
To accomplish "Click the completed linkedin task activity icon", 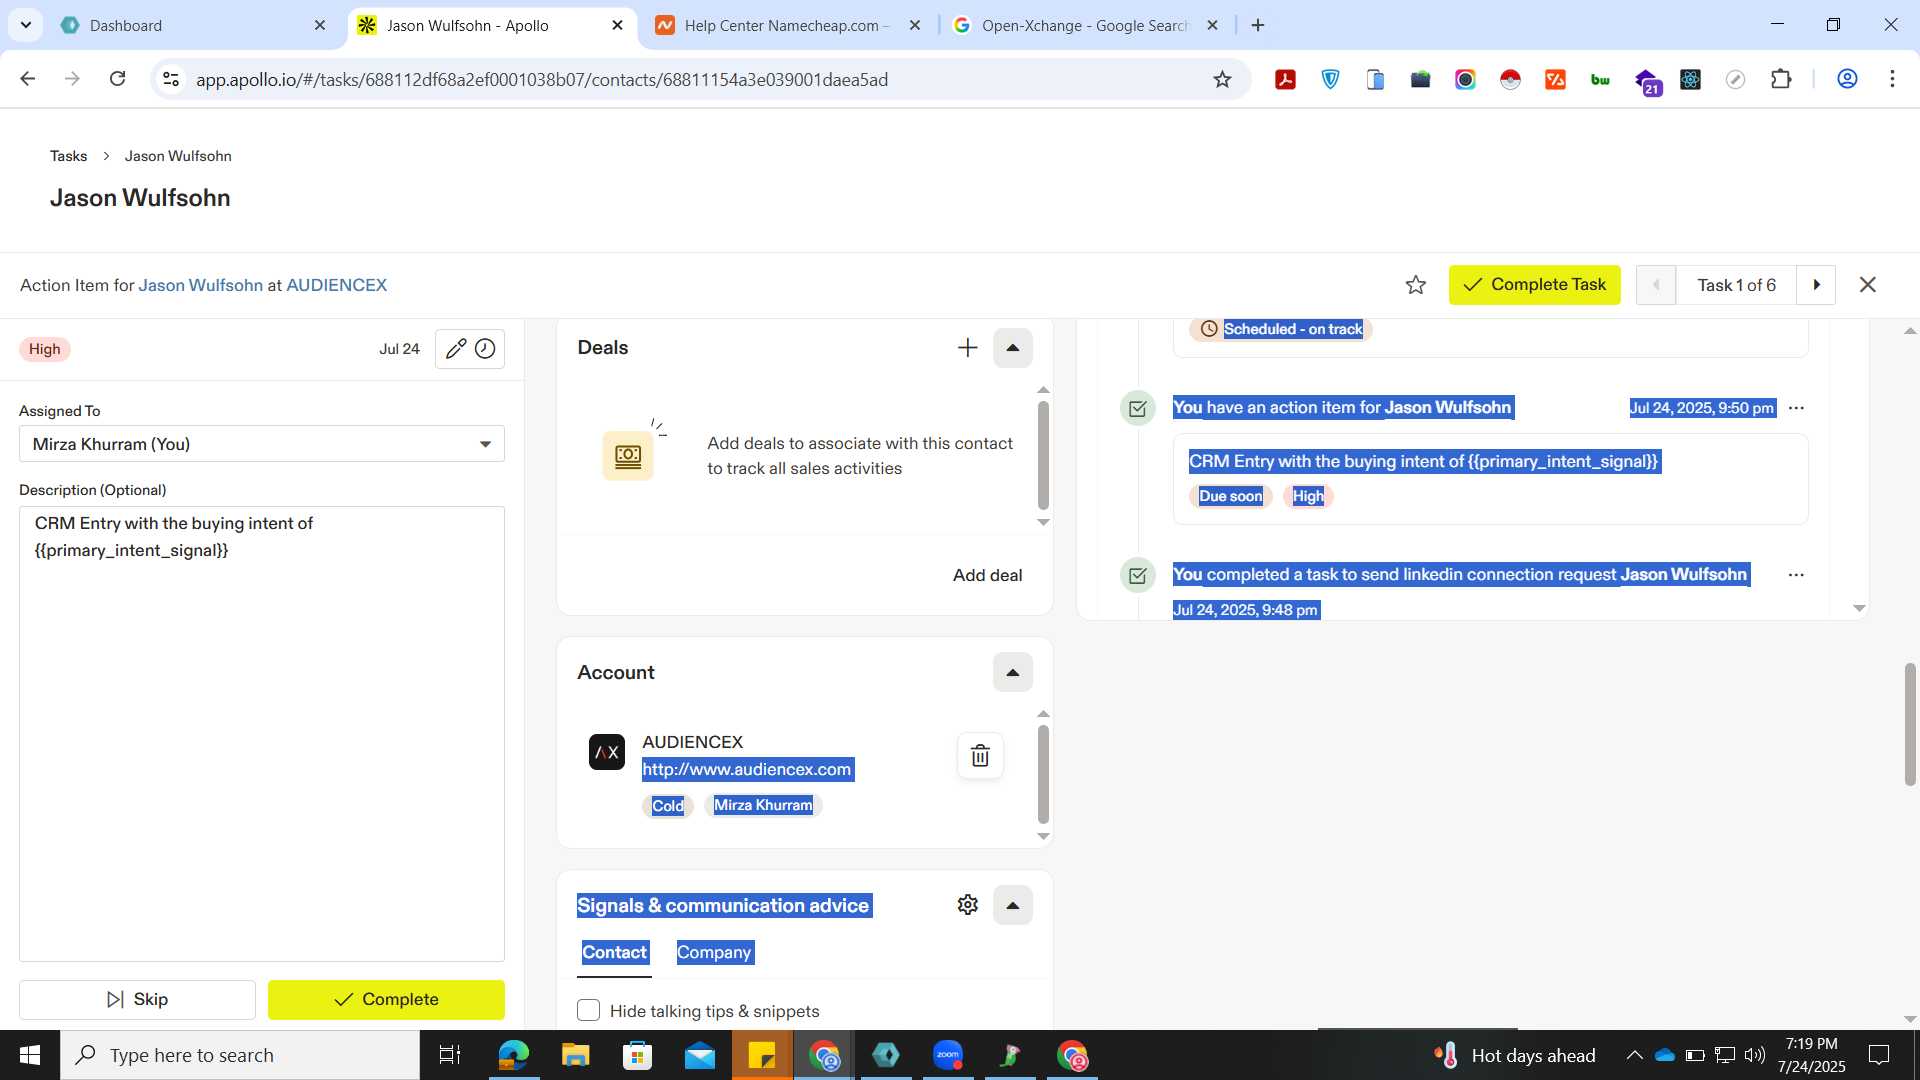I will coord(1138,575).
